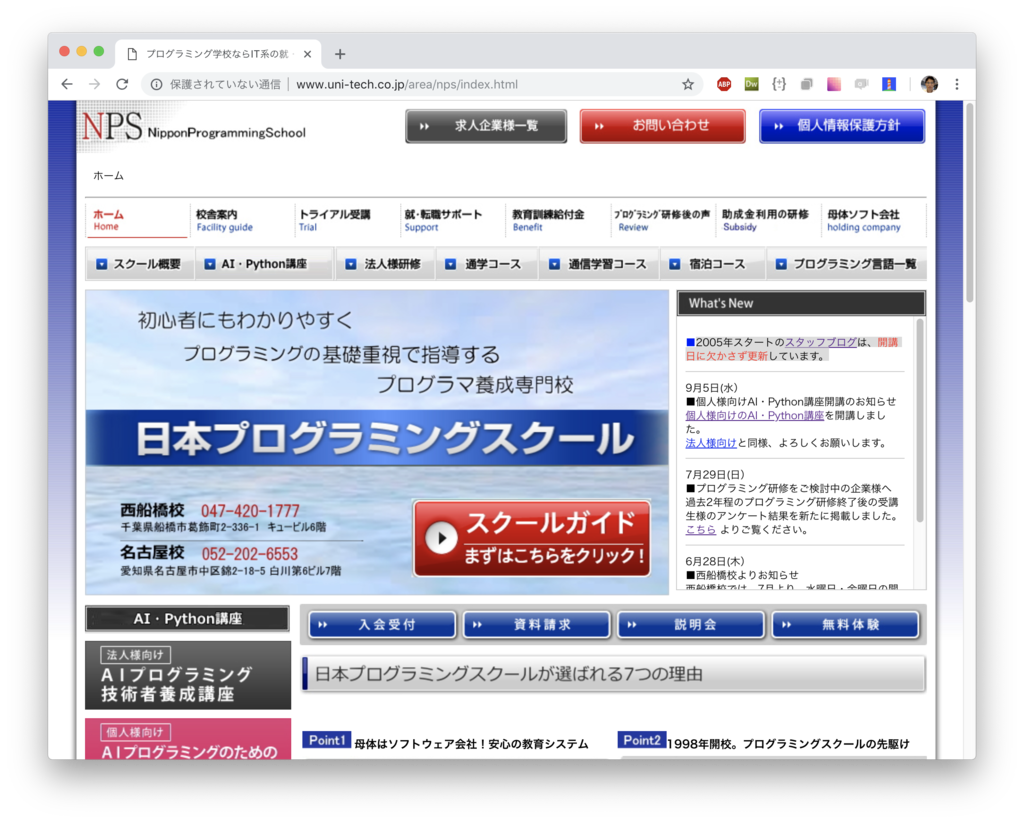1024x823 pixels.
Task: Click the こちら link in What's New
Action: 700,530
